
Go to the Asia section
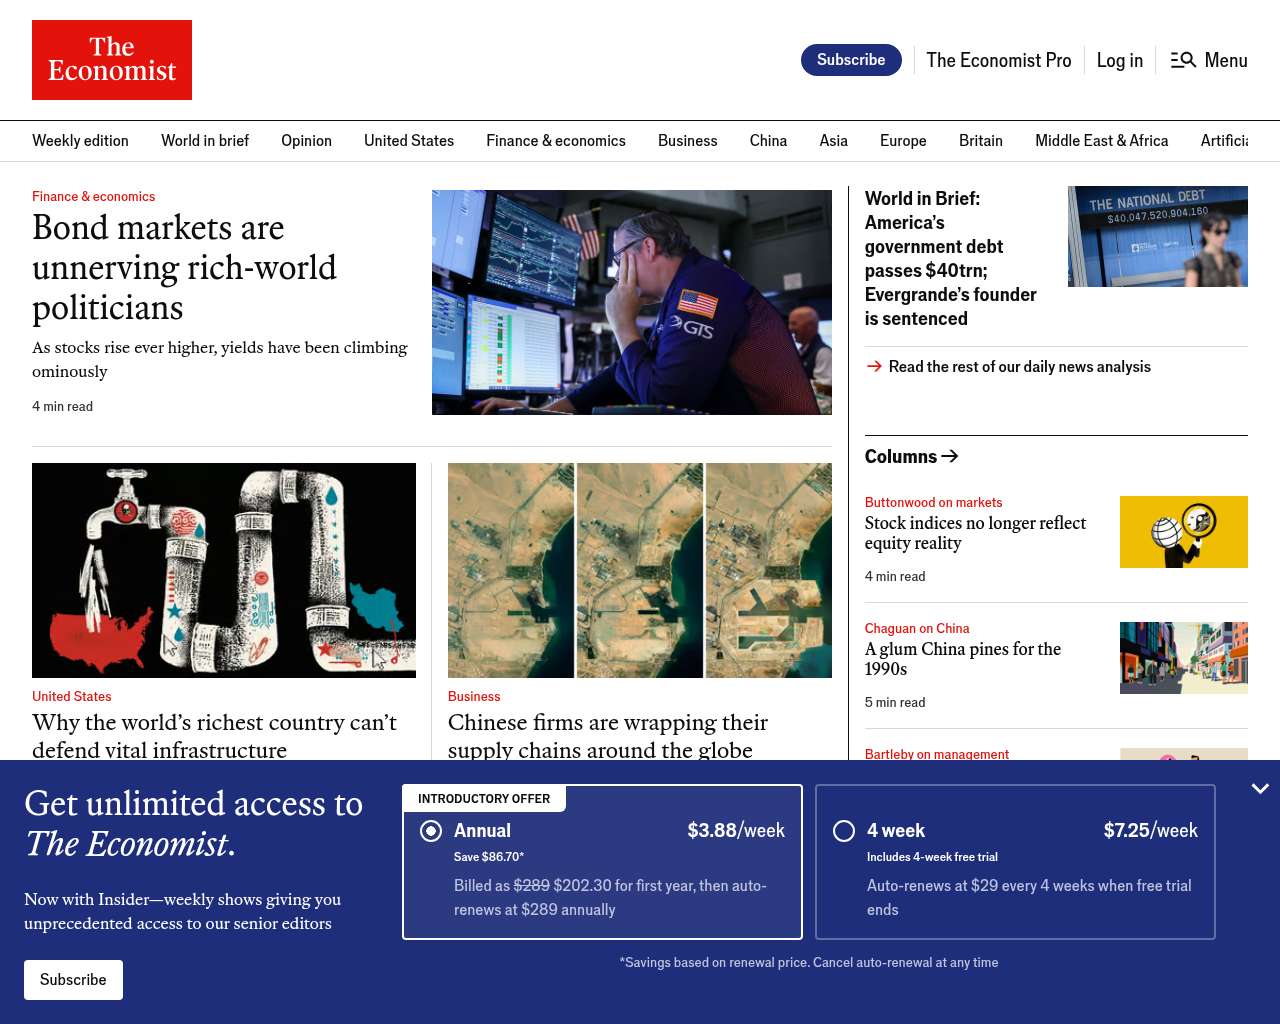(x=834, y=141)
